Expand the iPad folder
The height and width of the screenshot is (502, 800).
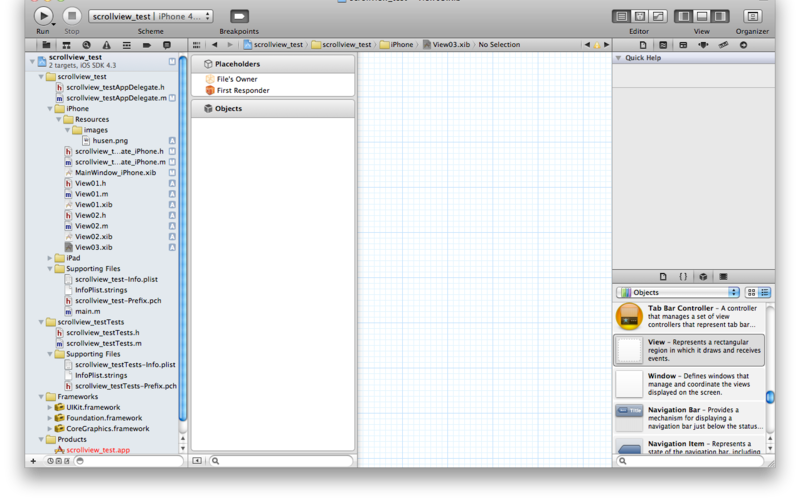50,258
